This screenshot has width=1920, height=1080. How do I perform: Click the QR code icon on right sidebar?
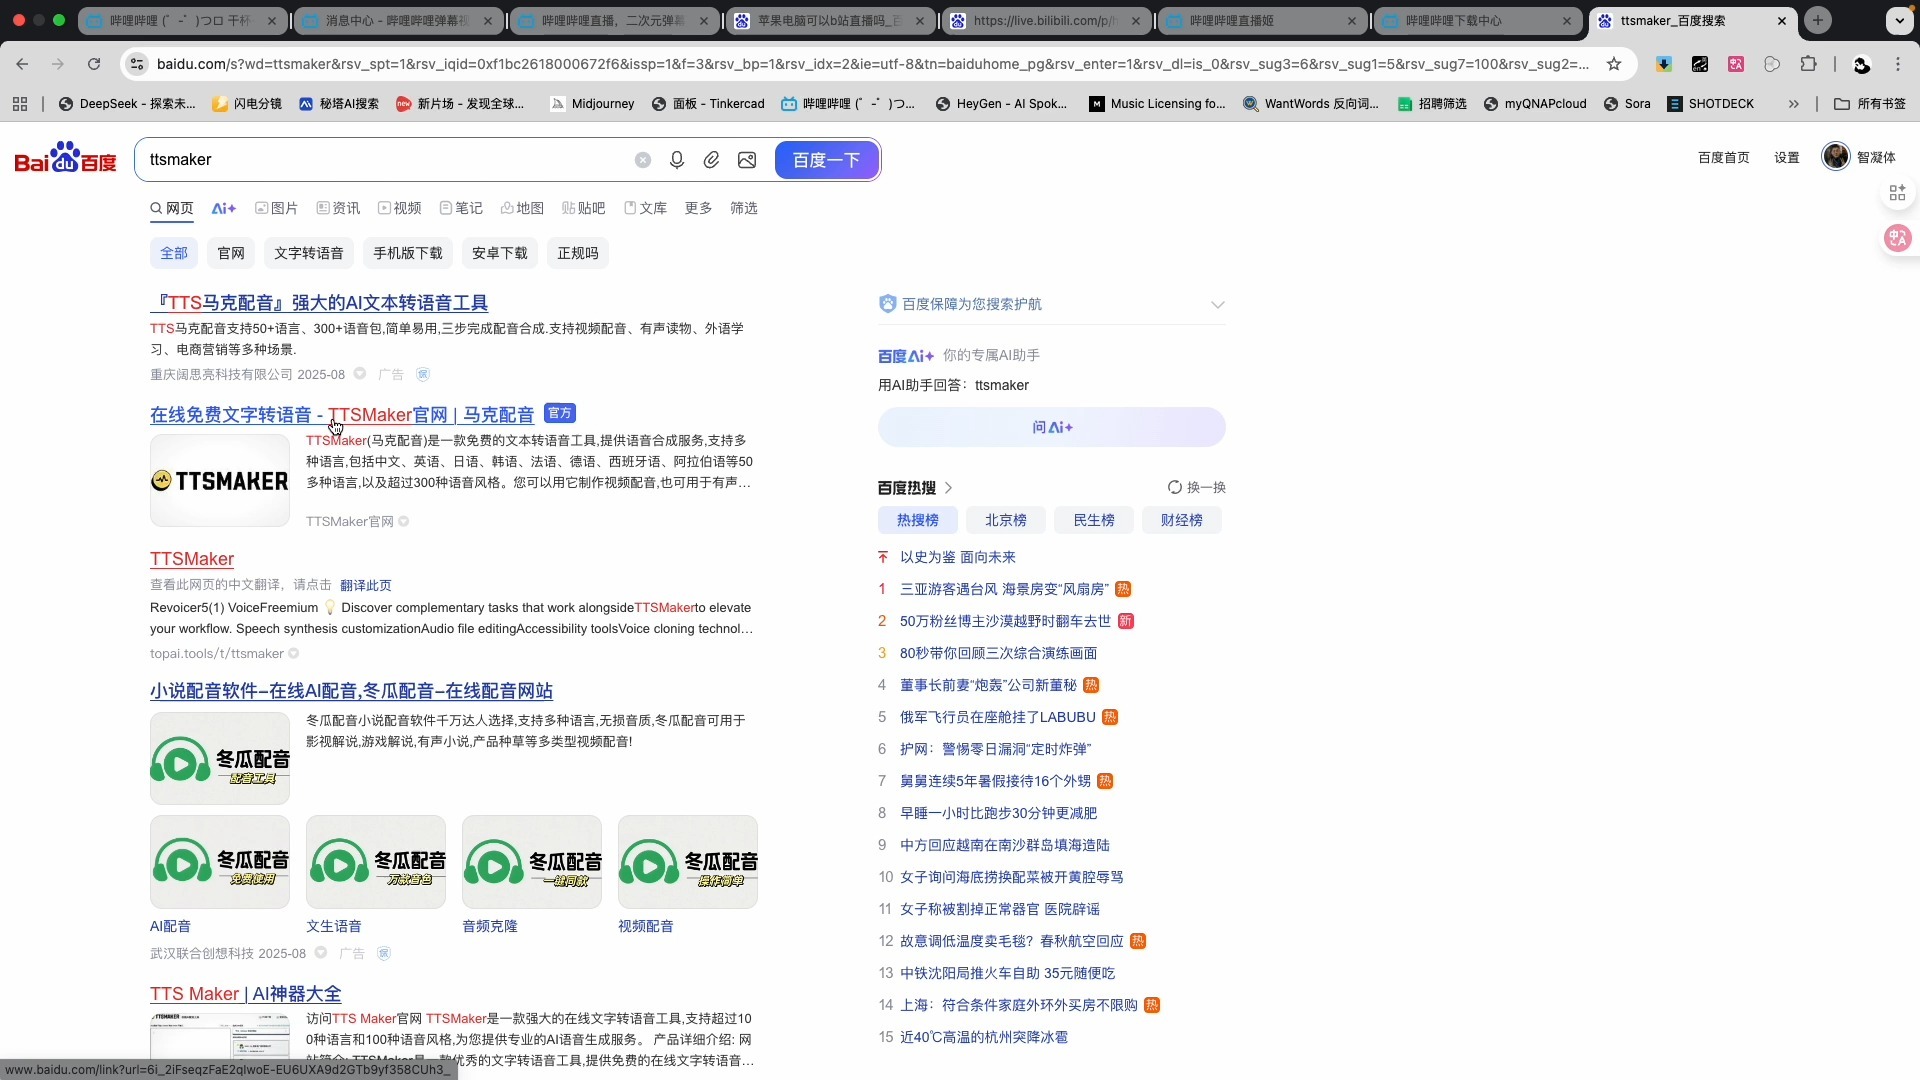click(x=1897, y=193)
